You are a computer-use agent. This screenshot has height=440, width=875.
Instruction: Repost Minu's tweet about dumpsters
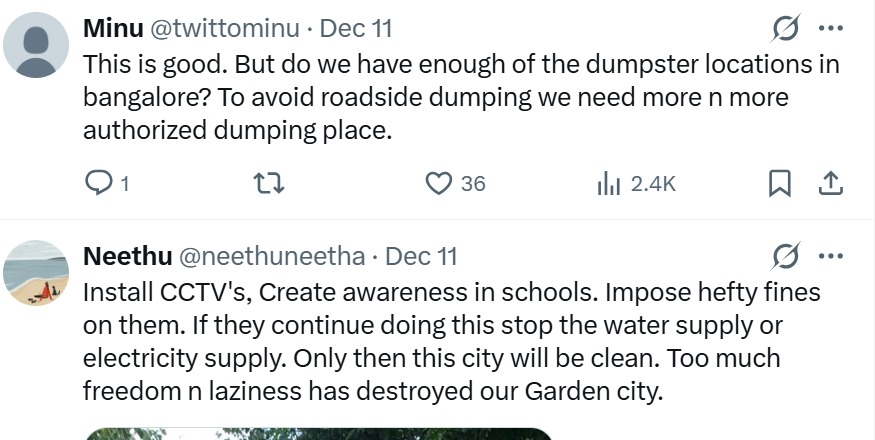(x=268, y=183)
